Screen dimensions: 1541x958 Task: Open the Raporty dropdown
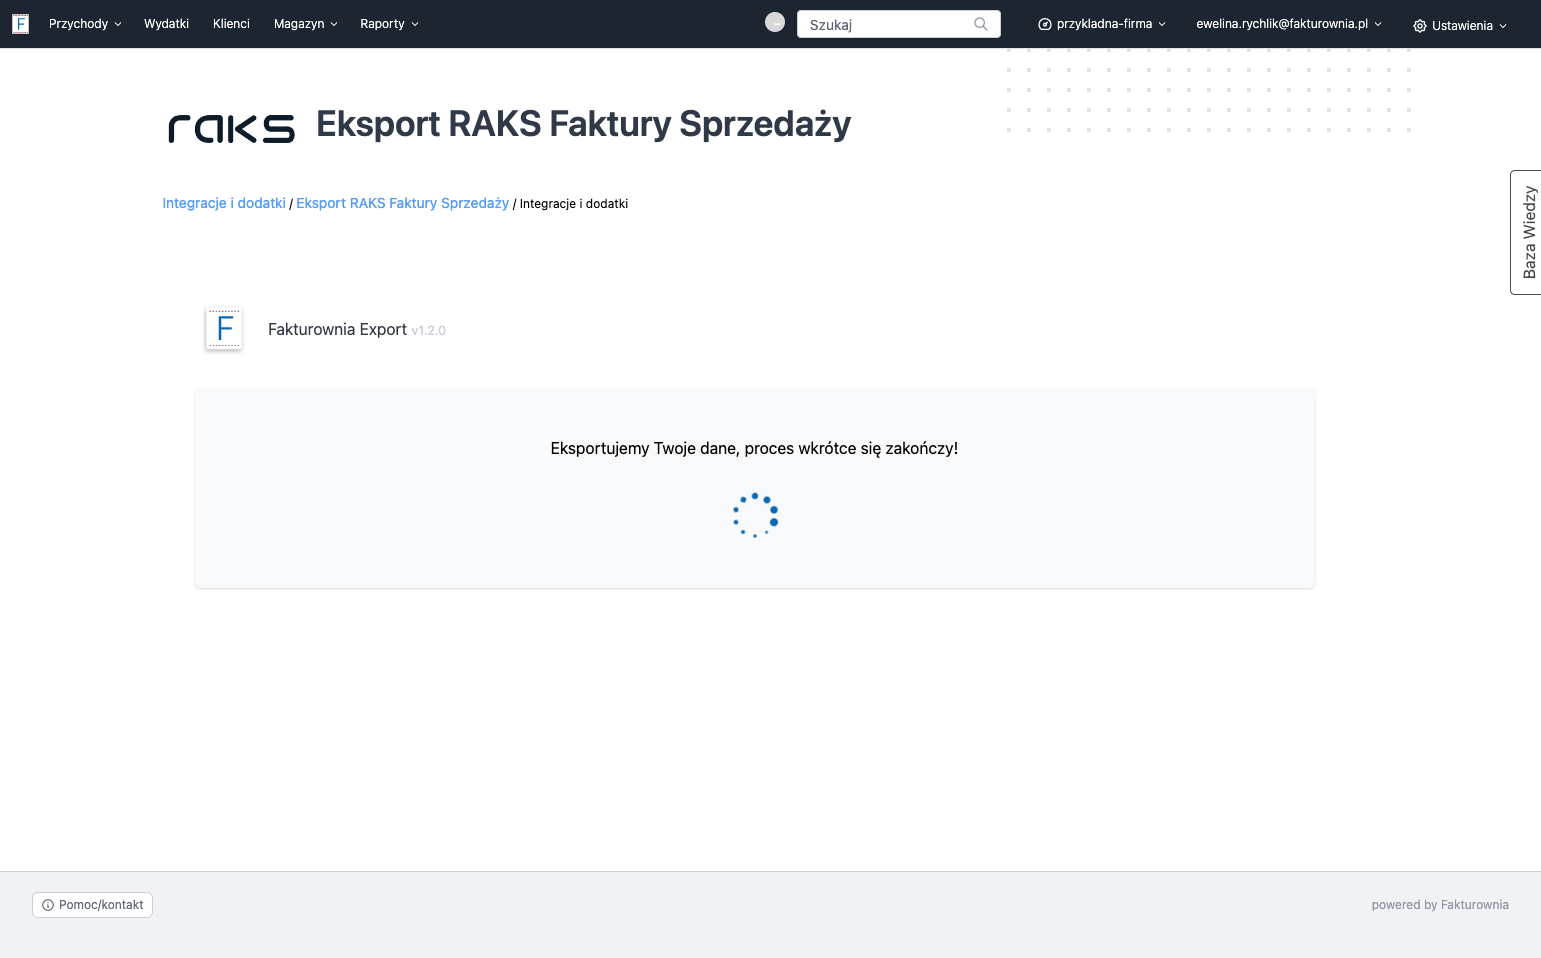pyautogui.click(x=390, y=24)
